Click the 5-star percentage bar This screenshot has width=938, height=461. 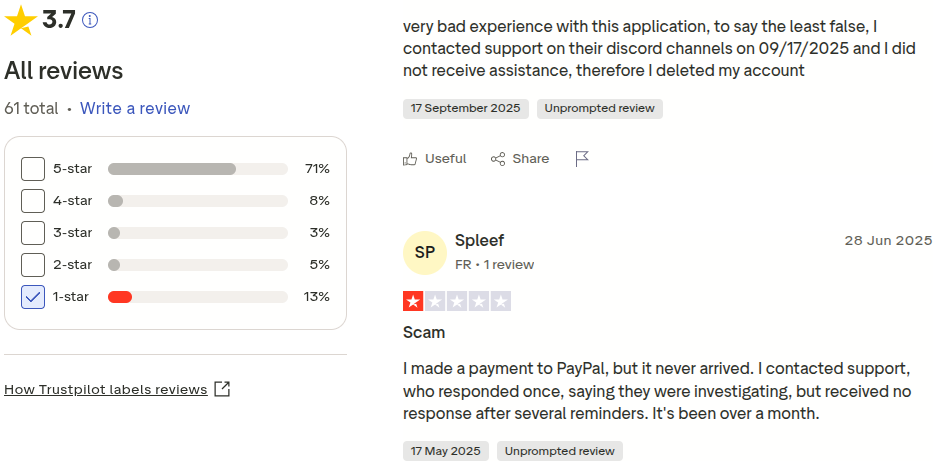(172, 169)
